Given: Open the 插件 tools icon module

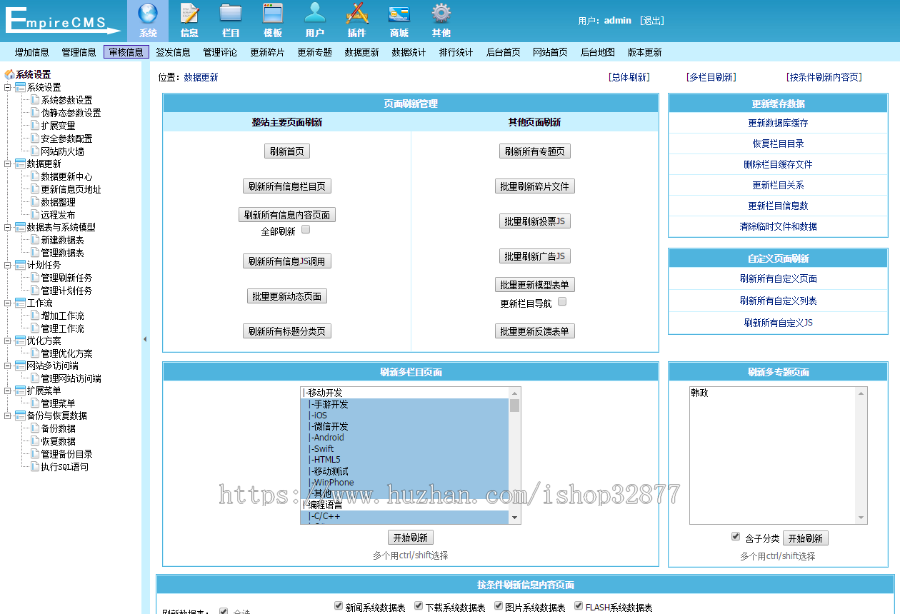Looking at the screenshot, I should (356, 20).
